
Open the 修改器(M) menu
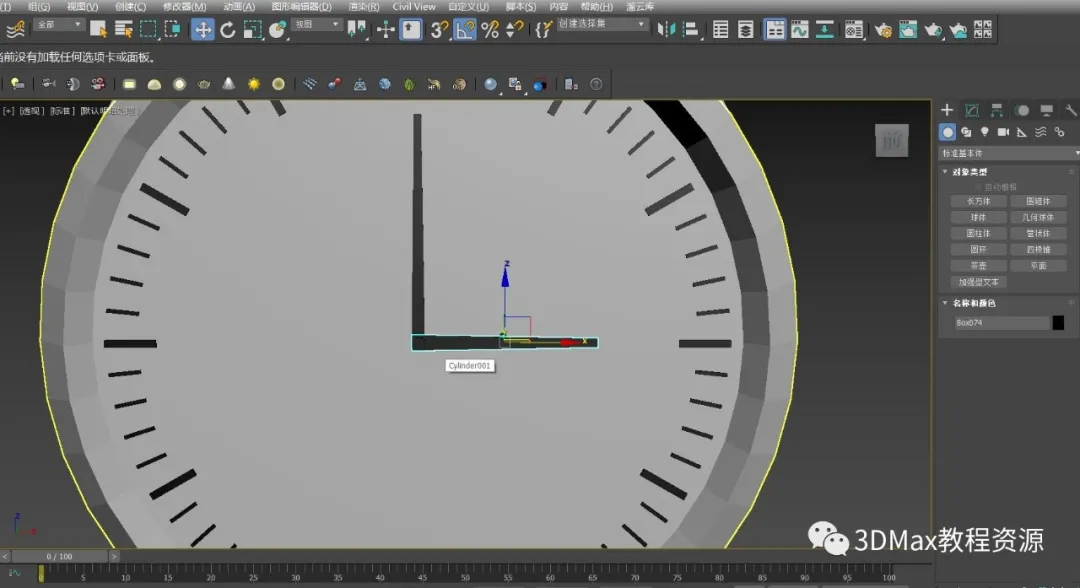click(184, 6)
